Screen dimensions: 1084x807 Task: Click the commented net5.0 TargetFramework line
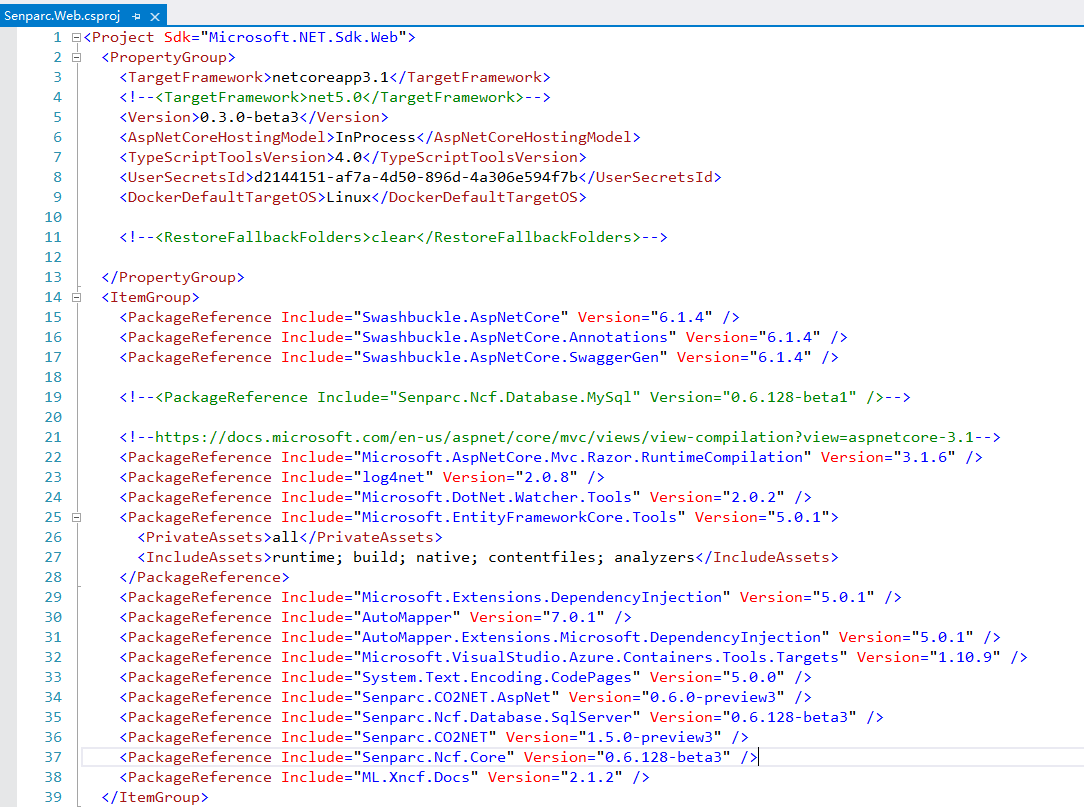[x=335, y=97]
